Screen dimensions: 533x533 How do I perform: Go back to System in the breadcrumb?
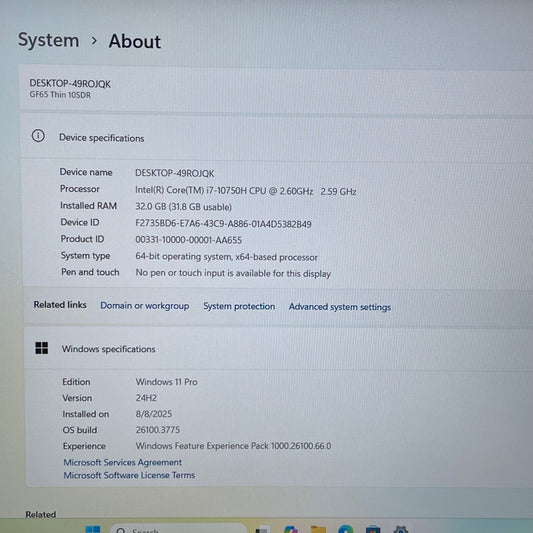pyautogui.click(x=49, y=40)
